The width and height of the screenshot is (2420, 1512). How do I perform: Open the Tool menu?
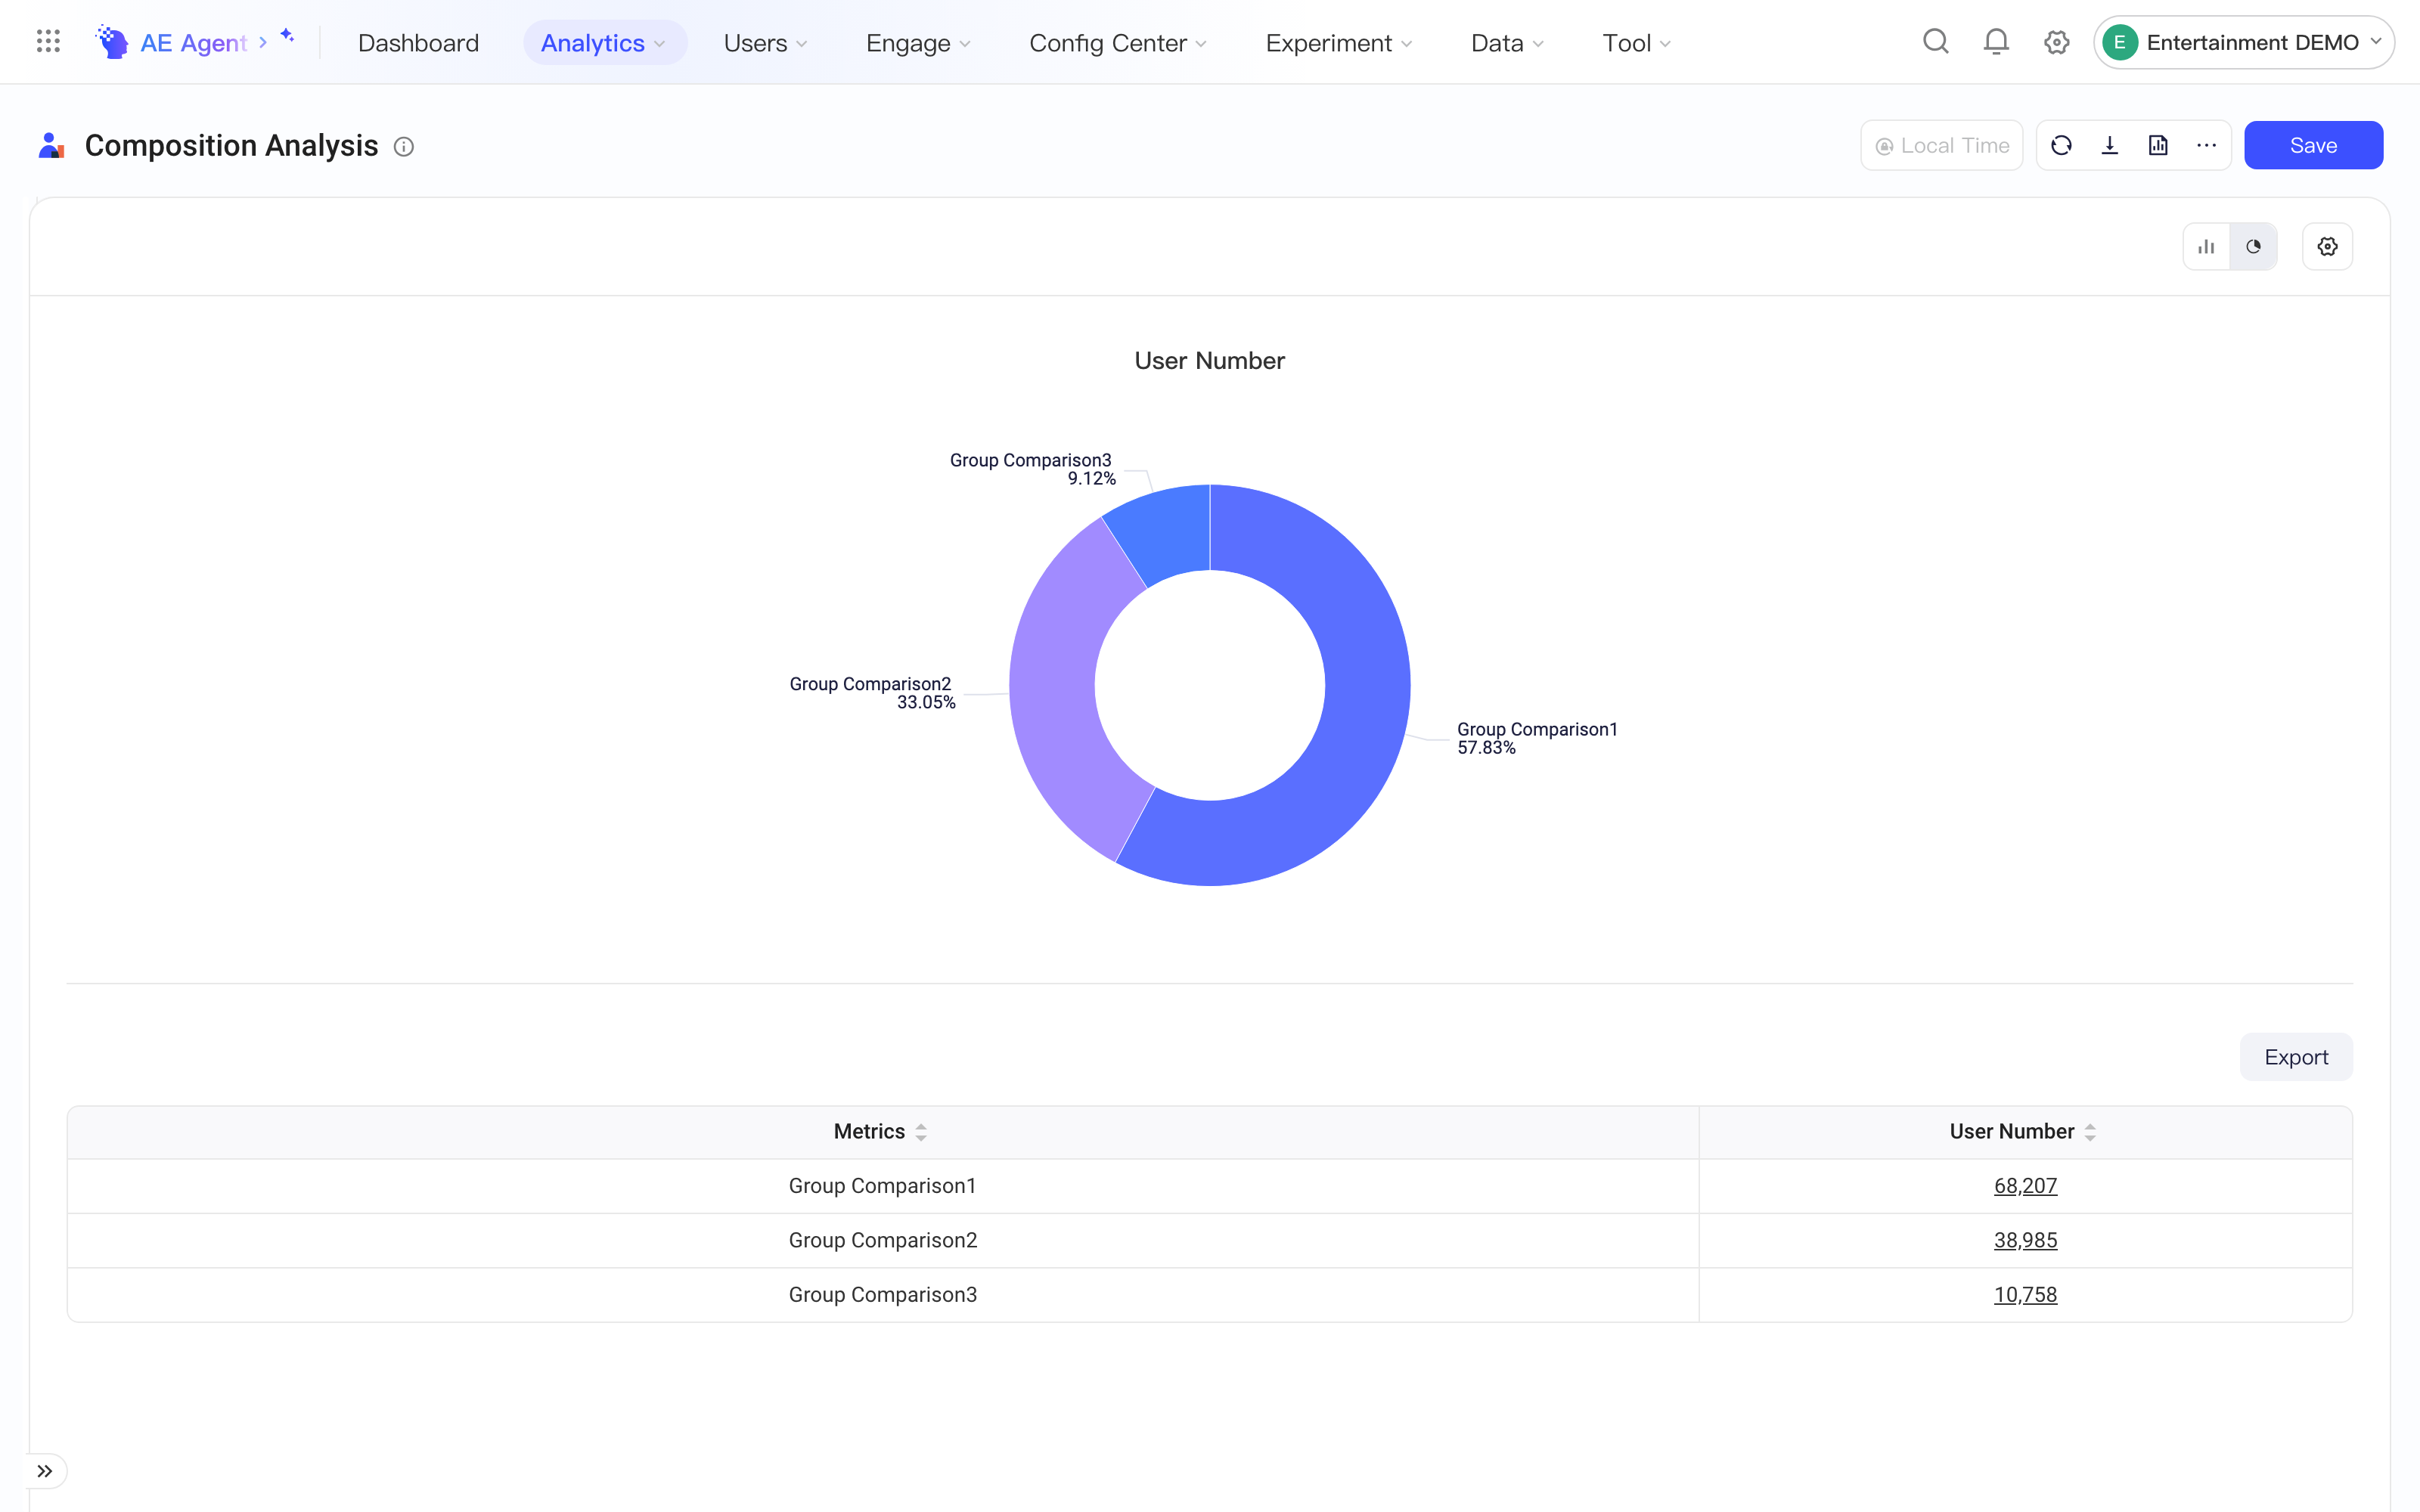[x=1637, y=43]
